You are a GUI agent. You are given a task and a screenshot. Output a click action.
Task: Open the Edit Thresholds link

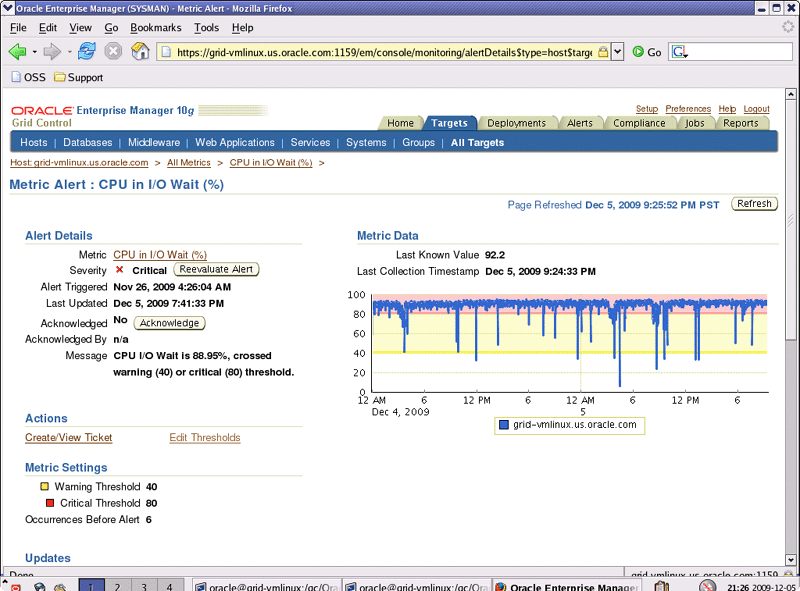tap(205, 437)
